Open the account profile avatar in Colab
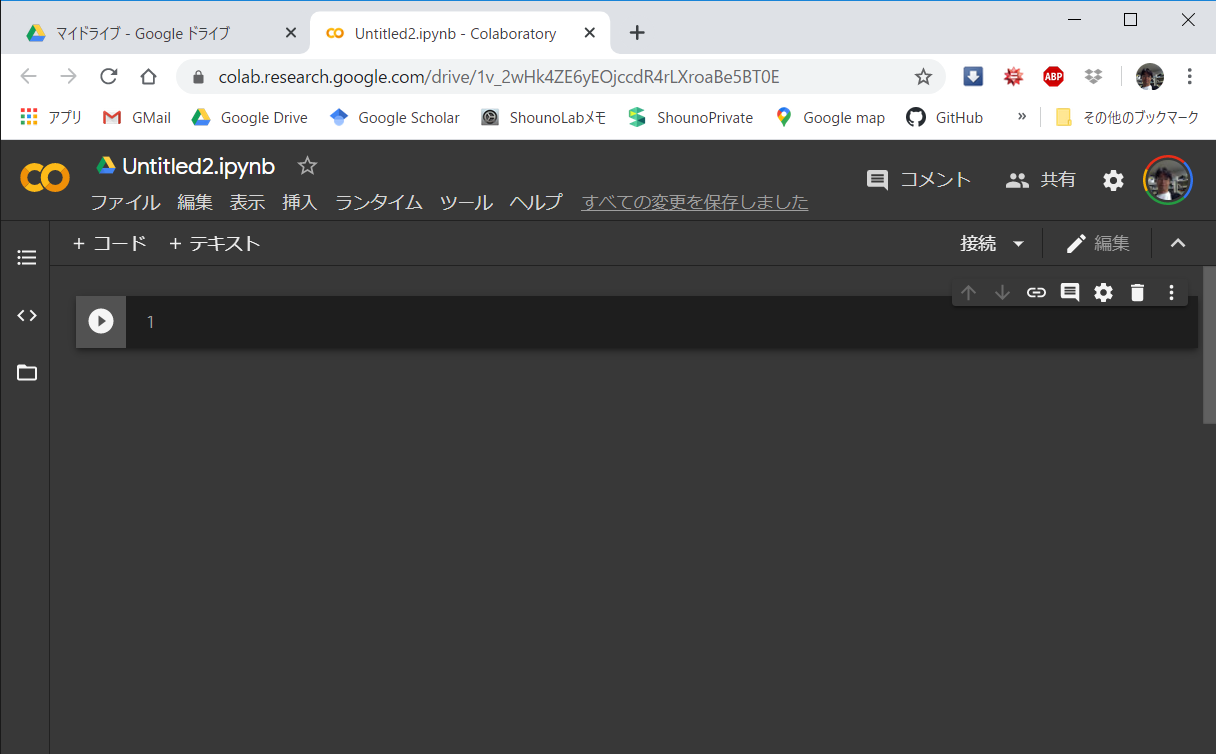Screen dimensions: 1216x754 click(1168, 180)
